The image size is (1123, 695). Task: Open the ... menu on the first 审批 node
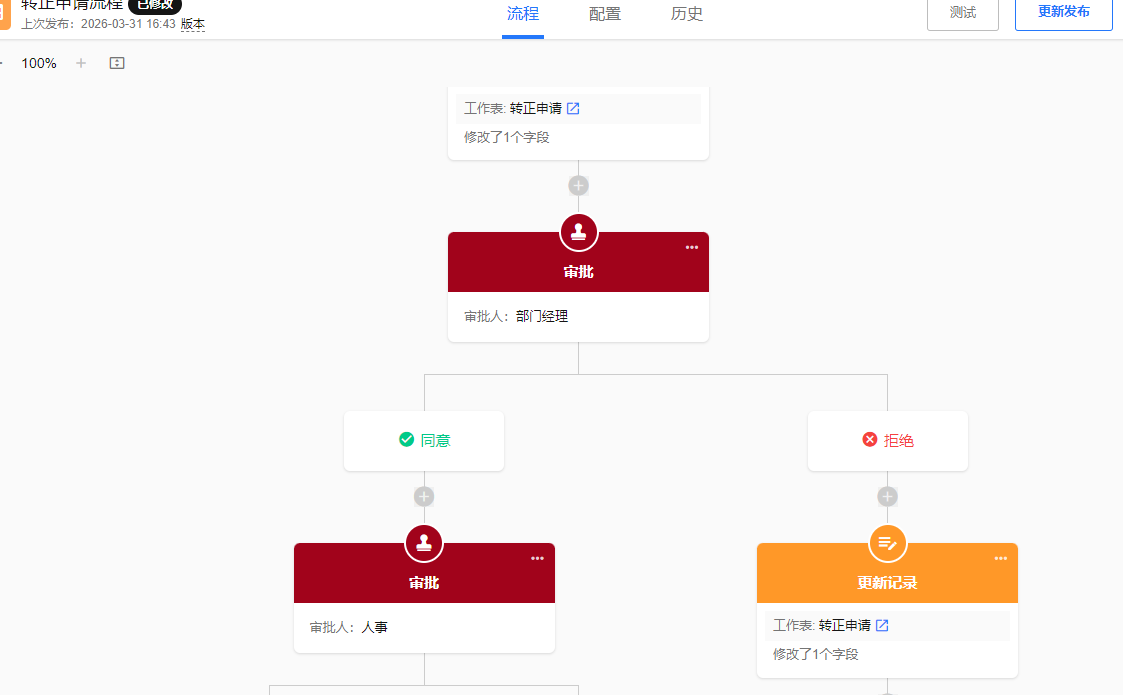691,247
